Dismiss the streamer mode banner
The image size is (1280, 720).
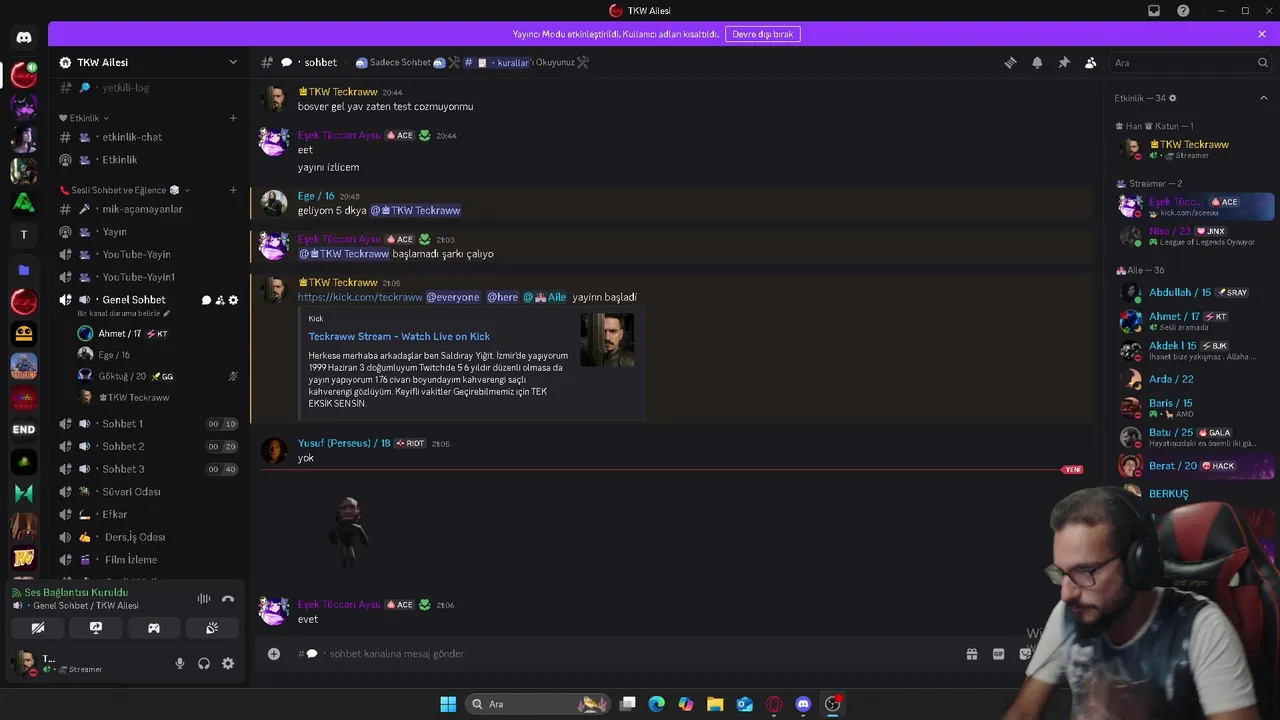1262,34
